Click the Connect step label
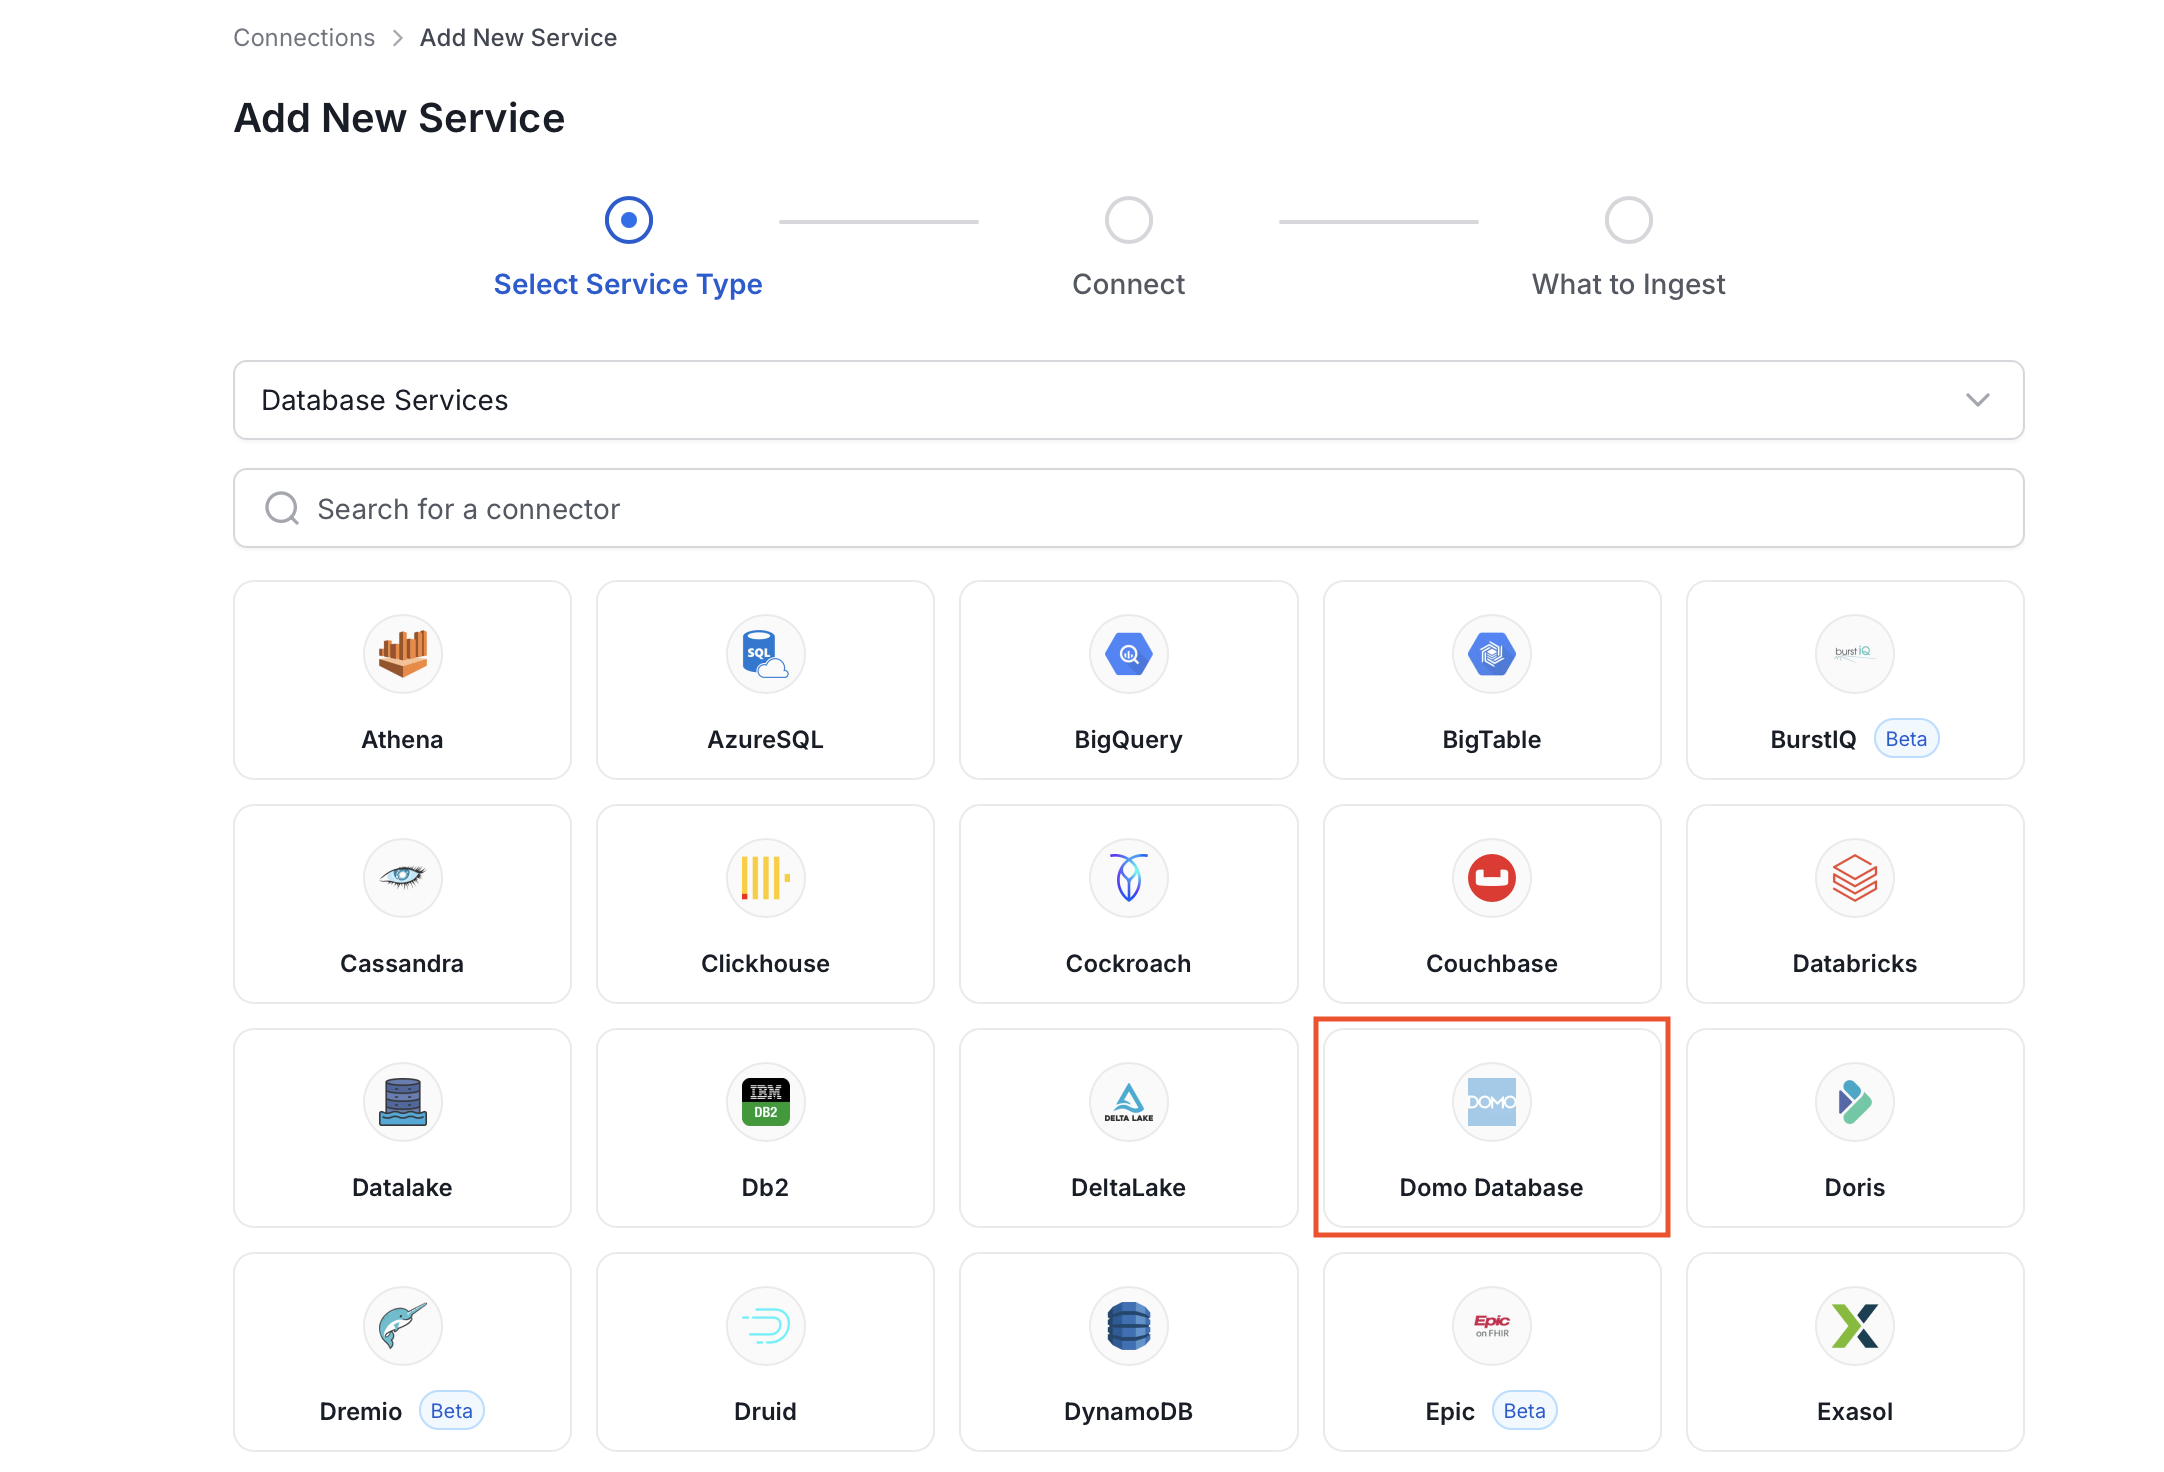 [x=1128, y=284]
